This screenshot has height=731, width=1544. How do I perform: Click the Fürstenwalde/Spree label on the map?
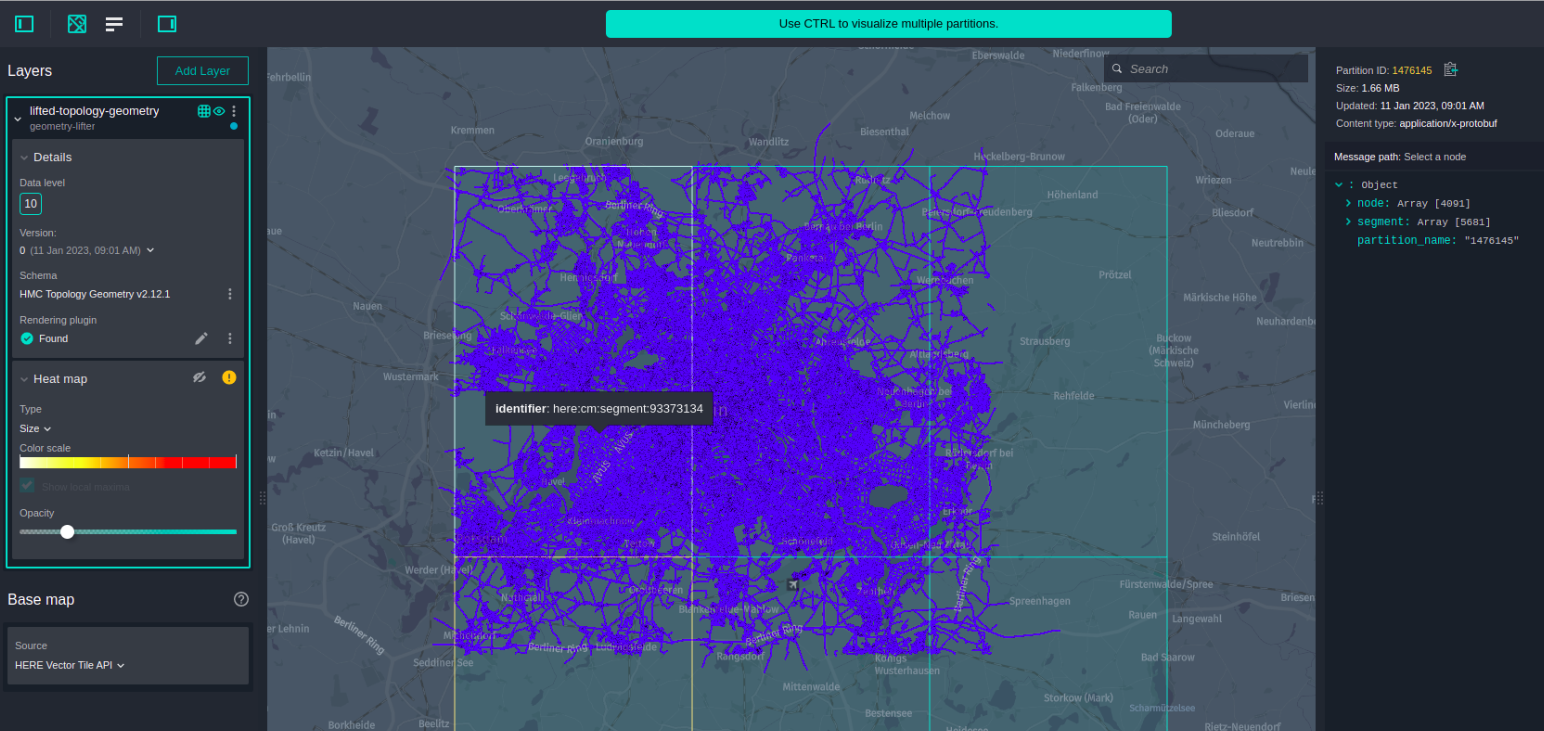(x=1166, y=583)
